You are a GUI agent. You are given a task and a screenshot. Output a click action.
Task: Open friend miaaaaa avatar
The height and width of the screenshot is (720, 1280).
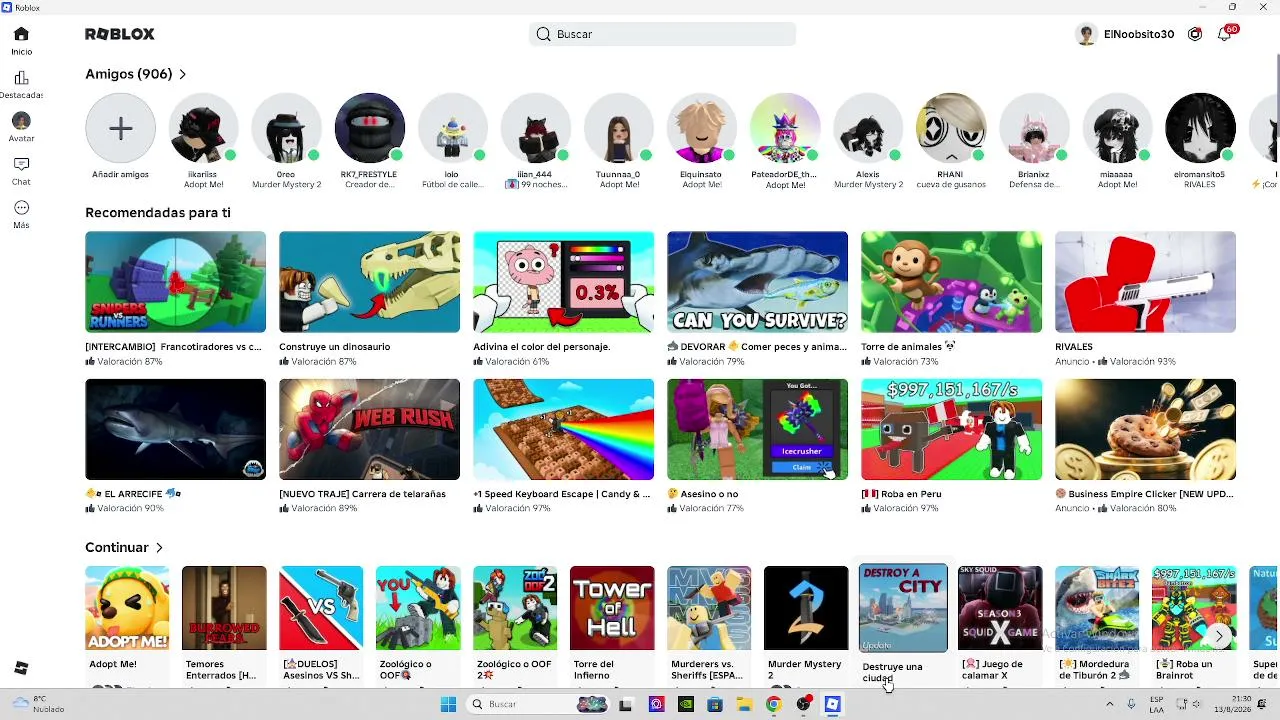tap(1116, 128)
